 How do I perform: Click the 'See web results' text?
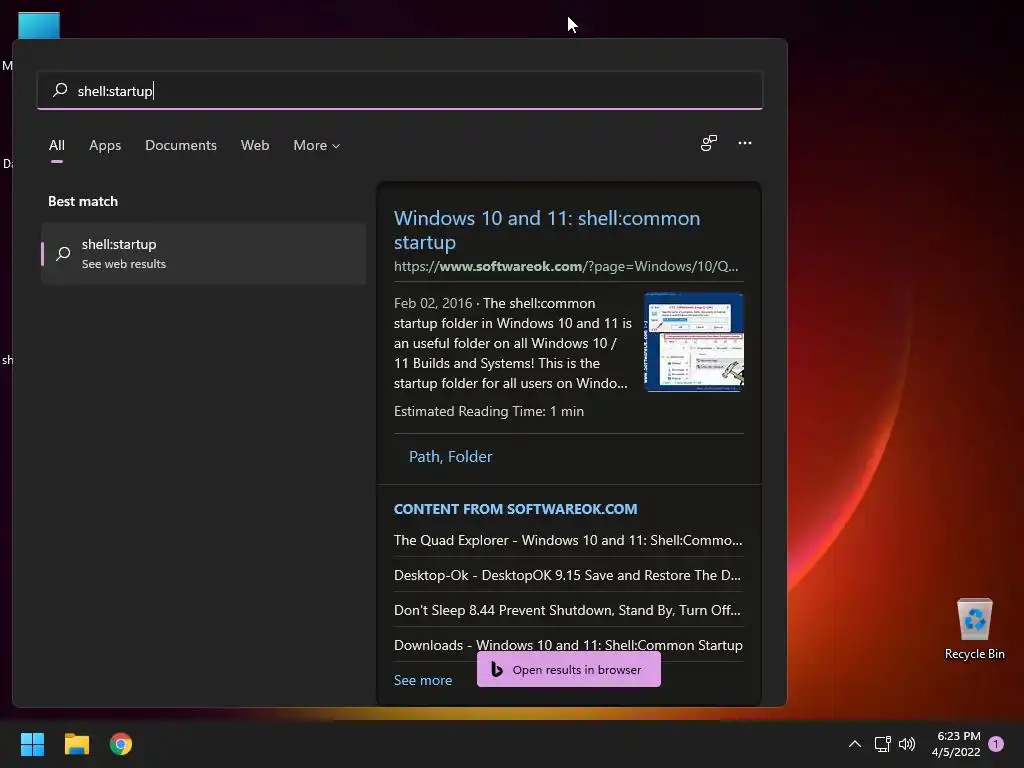click(123, 264)
